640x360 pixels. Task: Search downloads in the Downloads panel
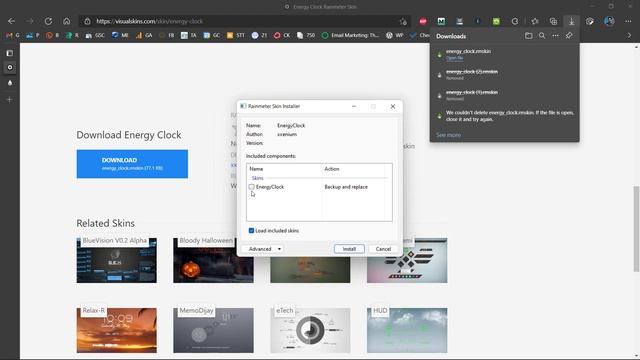pos(542,36)
